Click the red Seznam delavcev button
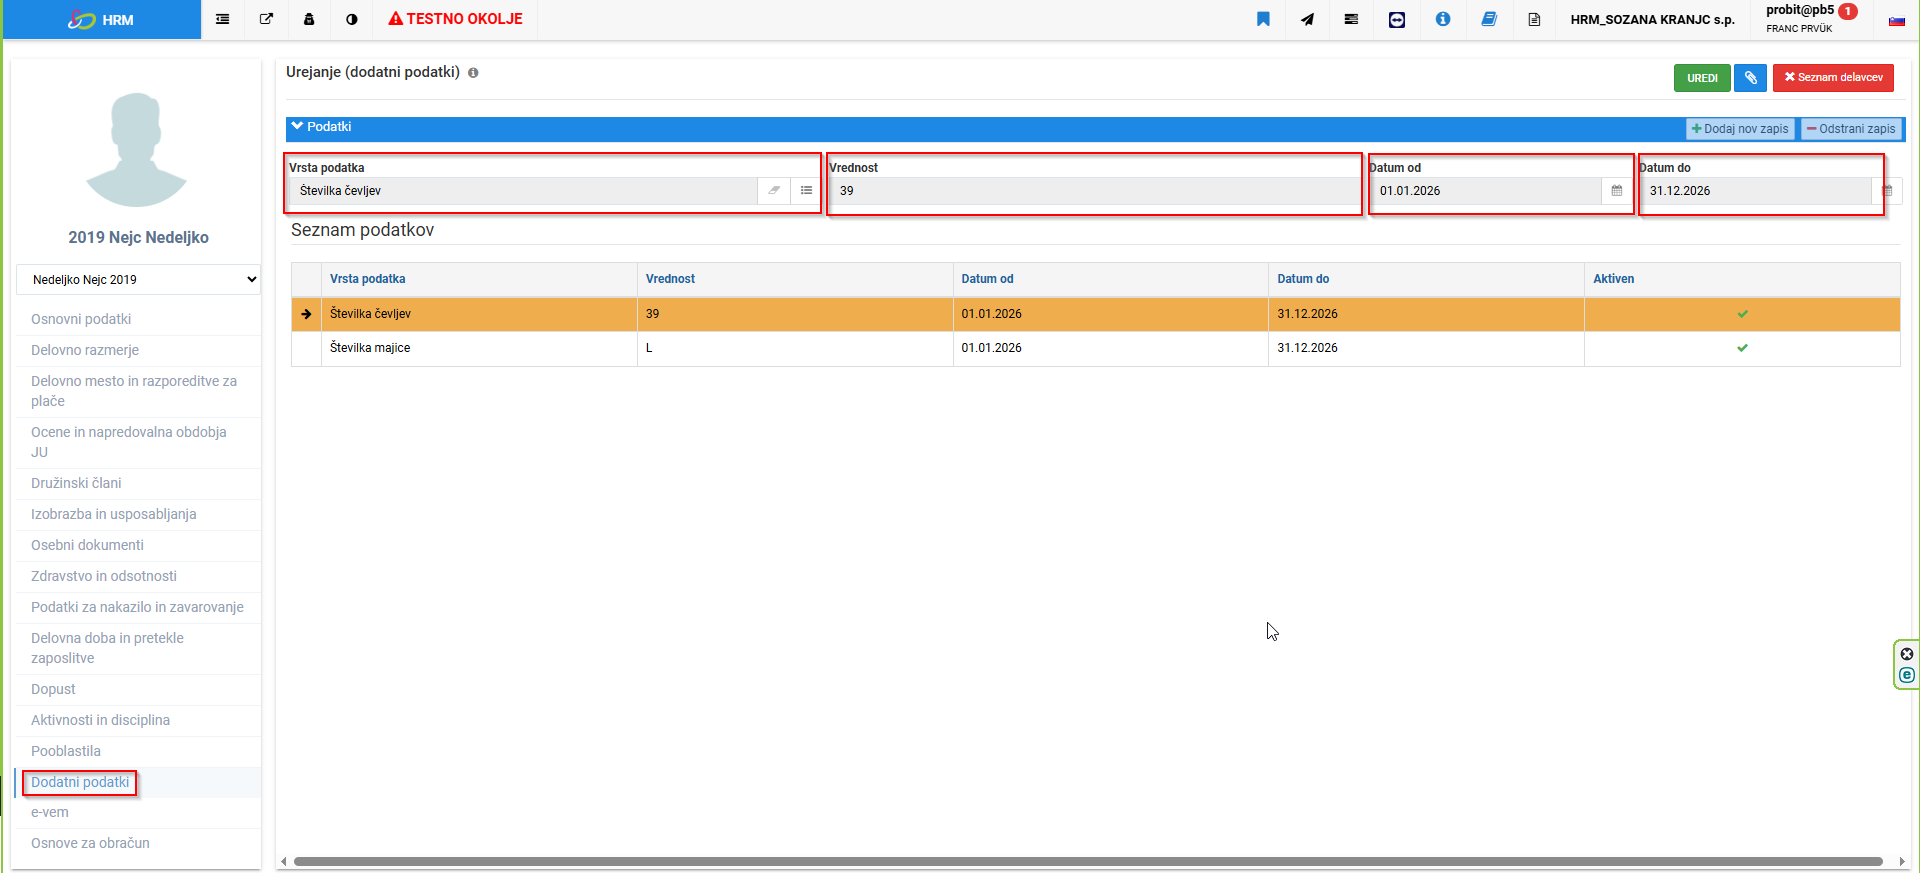The width and height of the screenshot is (1920, 873). (x=1833, y=77)
